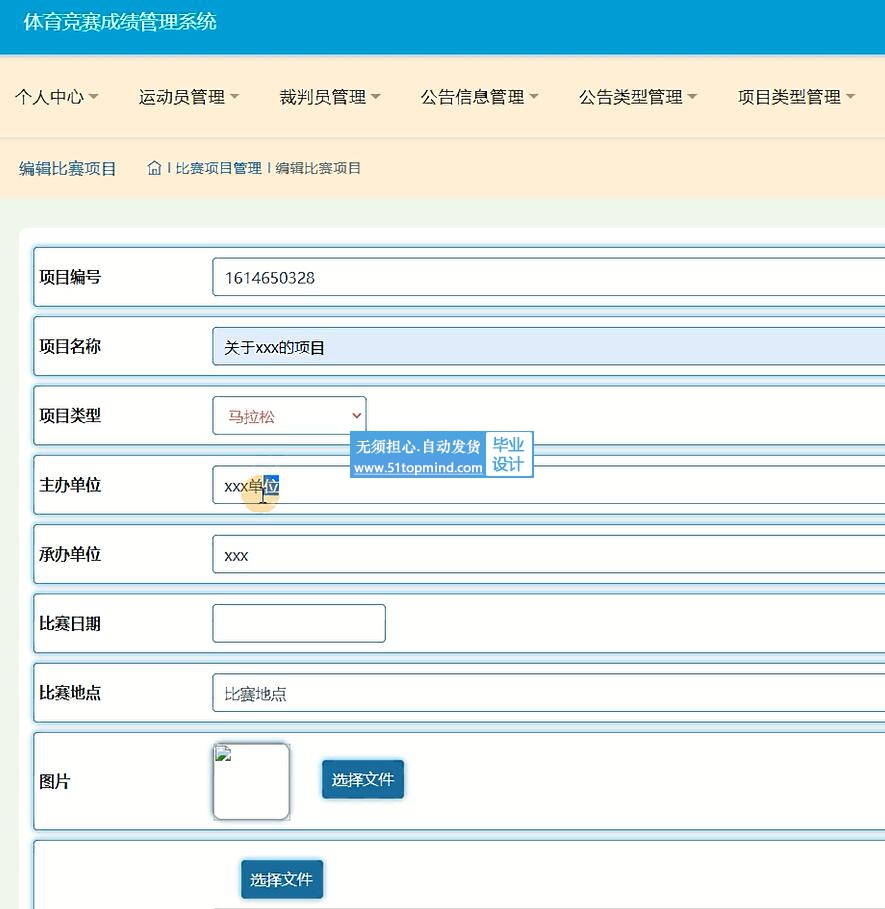The height and width of the screenshot is (909, 885).
Task: Click the bottom 选择文件 button
Action: [x=282, y=879]
